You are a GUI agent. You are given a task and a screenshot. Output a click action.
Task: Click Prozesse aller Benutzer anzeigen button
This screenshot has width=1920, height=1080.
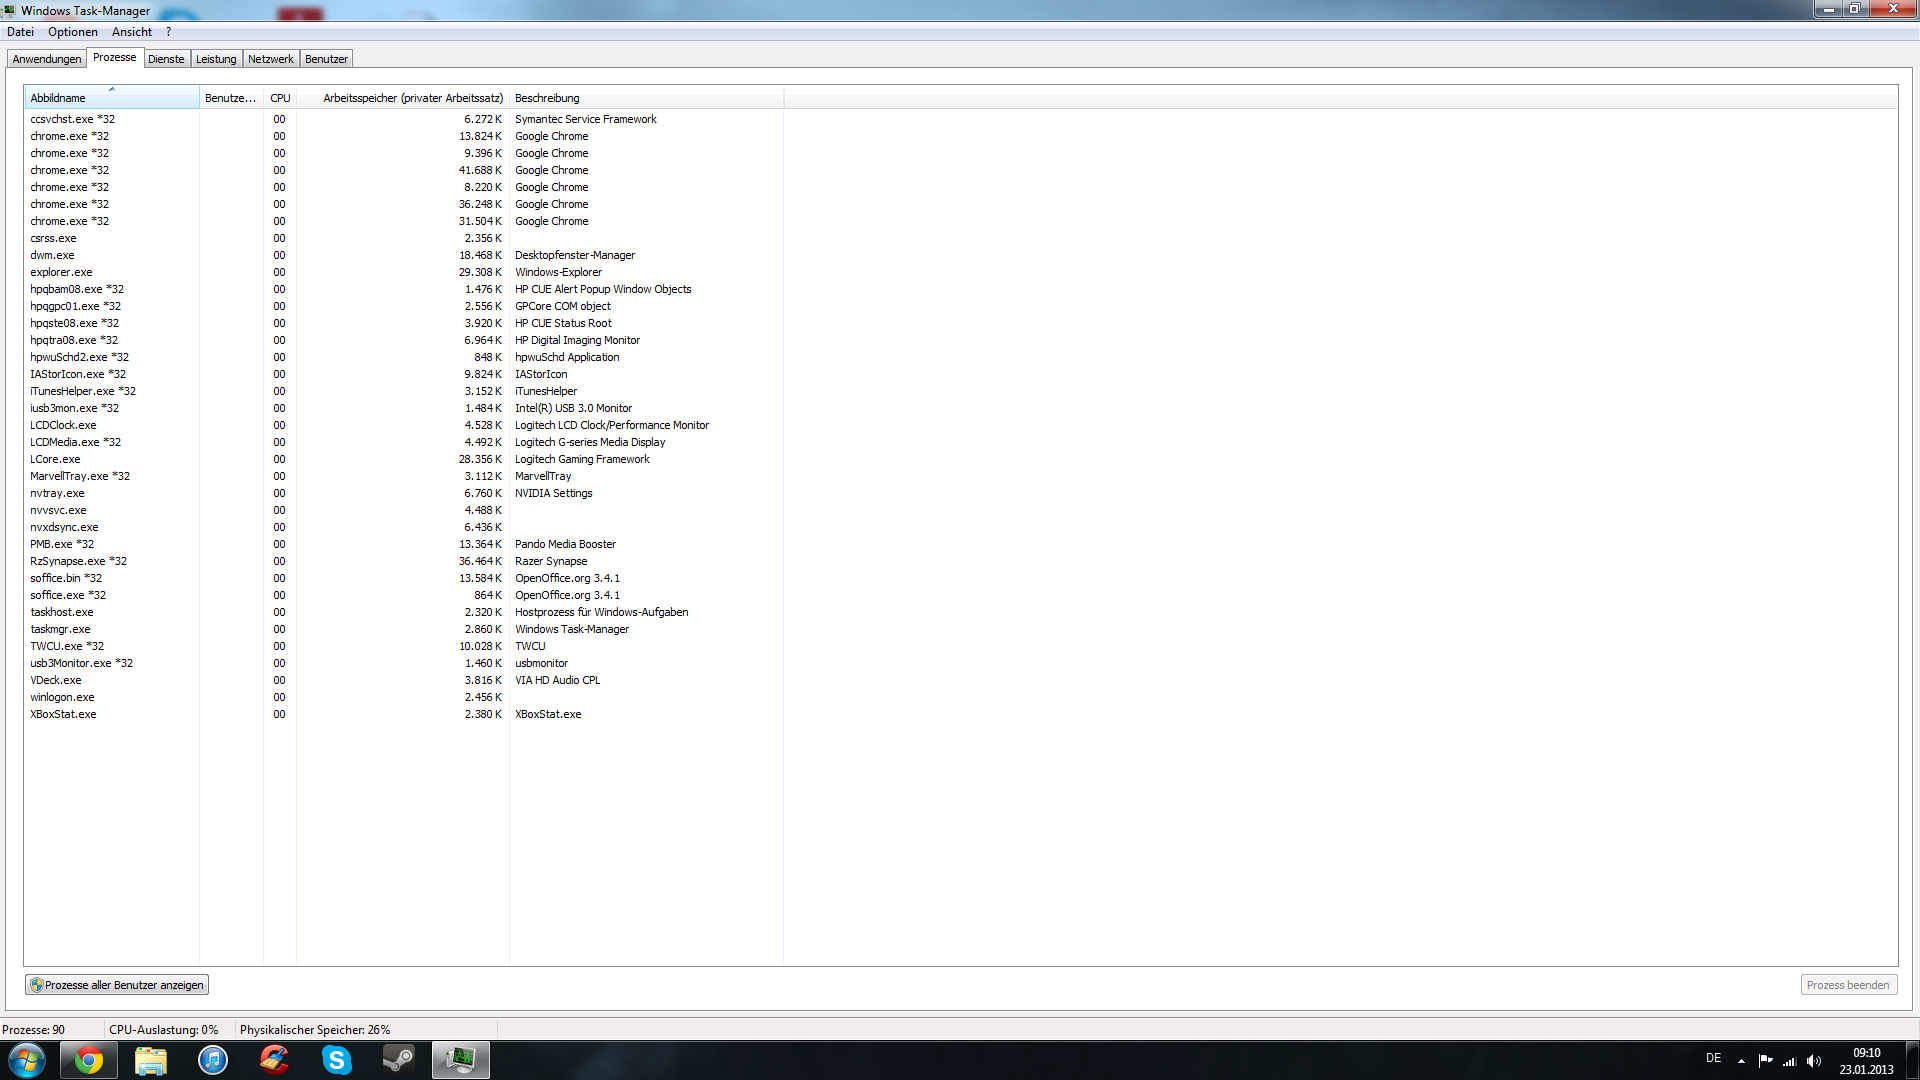[117, 985]
